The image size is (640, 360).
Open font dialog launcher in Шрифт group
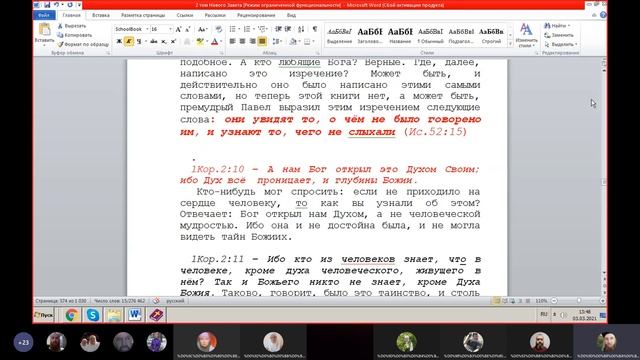pyautogui.click(x=222, y=53)
